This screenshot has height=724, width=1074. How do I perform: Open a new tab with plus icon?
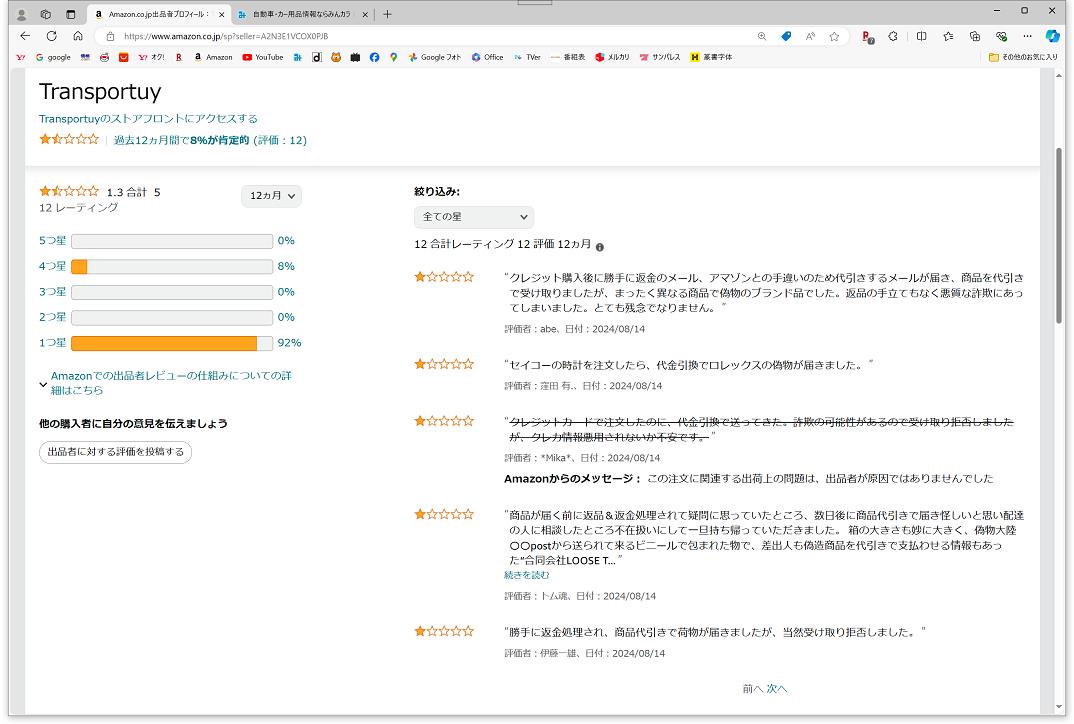tap(387, 14)
